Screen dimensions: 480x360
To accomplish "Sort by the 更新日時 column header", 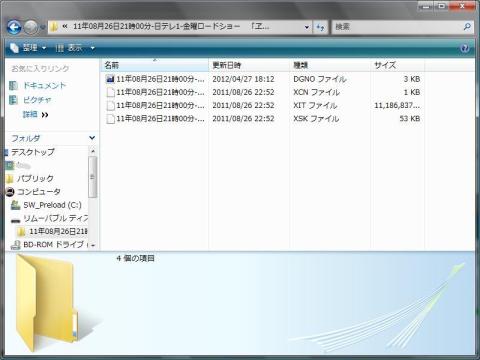I will coord(249,65).
